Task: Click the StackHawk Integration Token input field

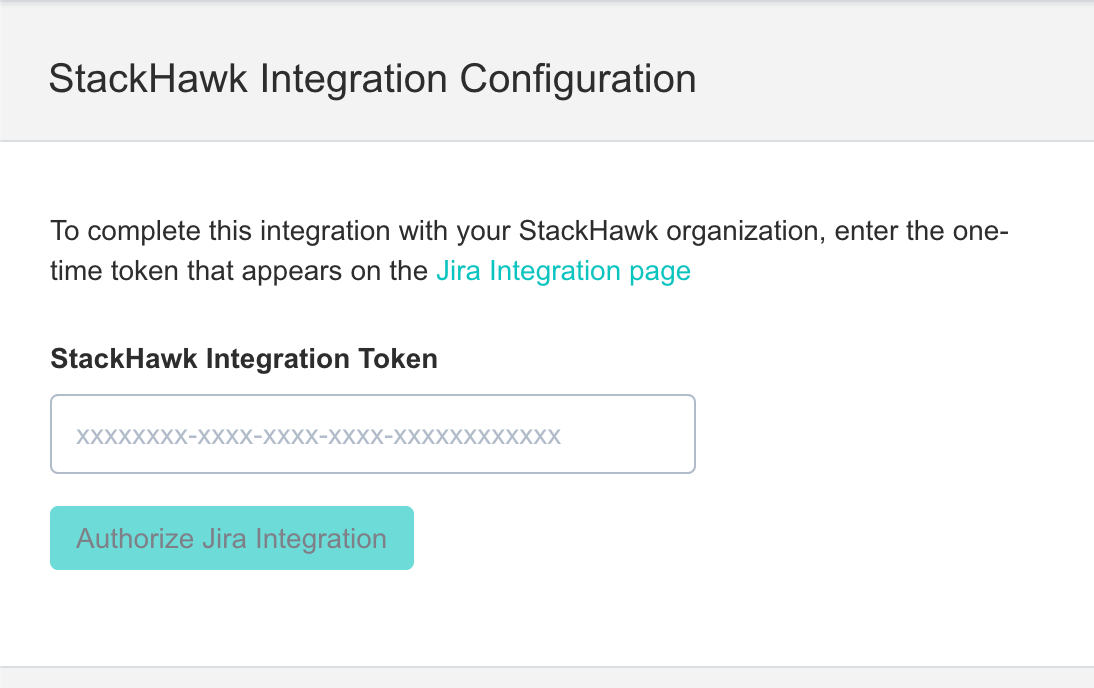Action: (x=370, y=433)
